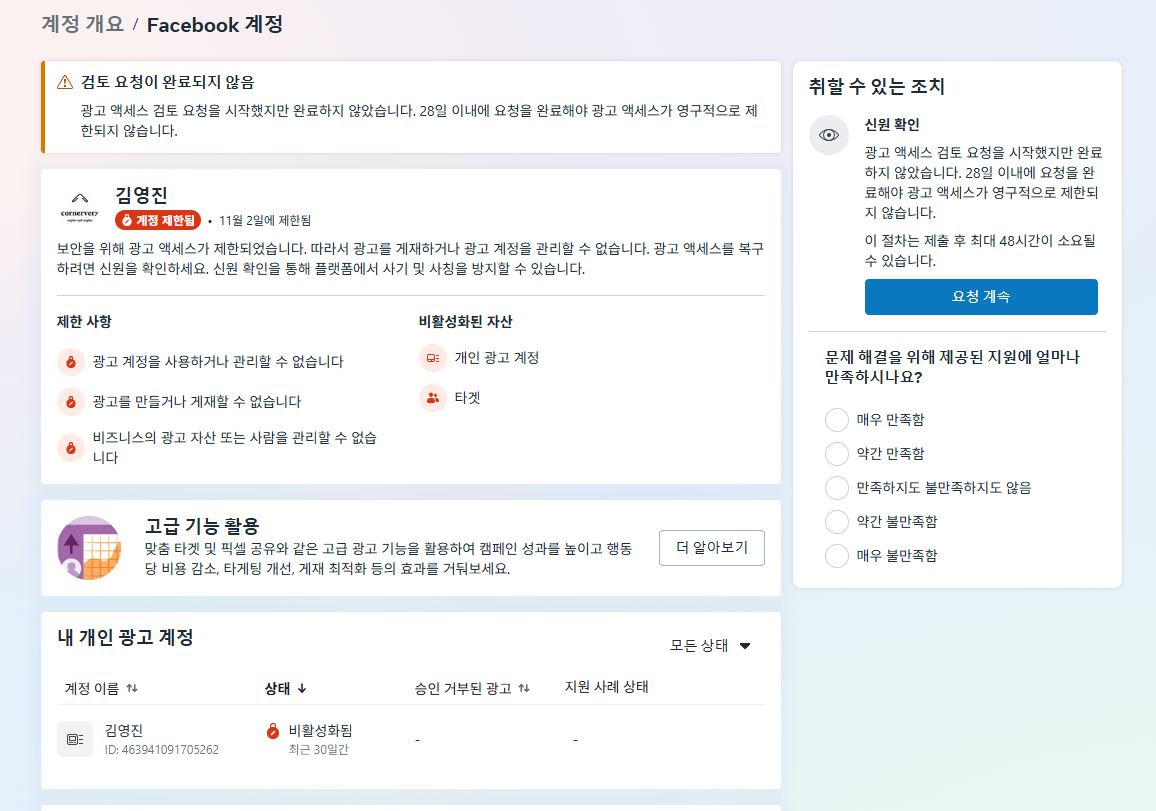1156x811 pixels.
Task: Click the ad account icon beside 김영진 row
Action: click(x=75, y=739)
